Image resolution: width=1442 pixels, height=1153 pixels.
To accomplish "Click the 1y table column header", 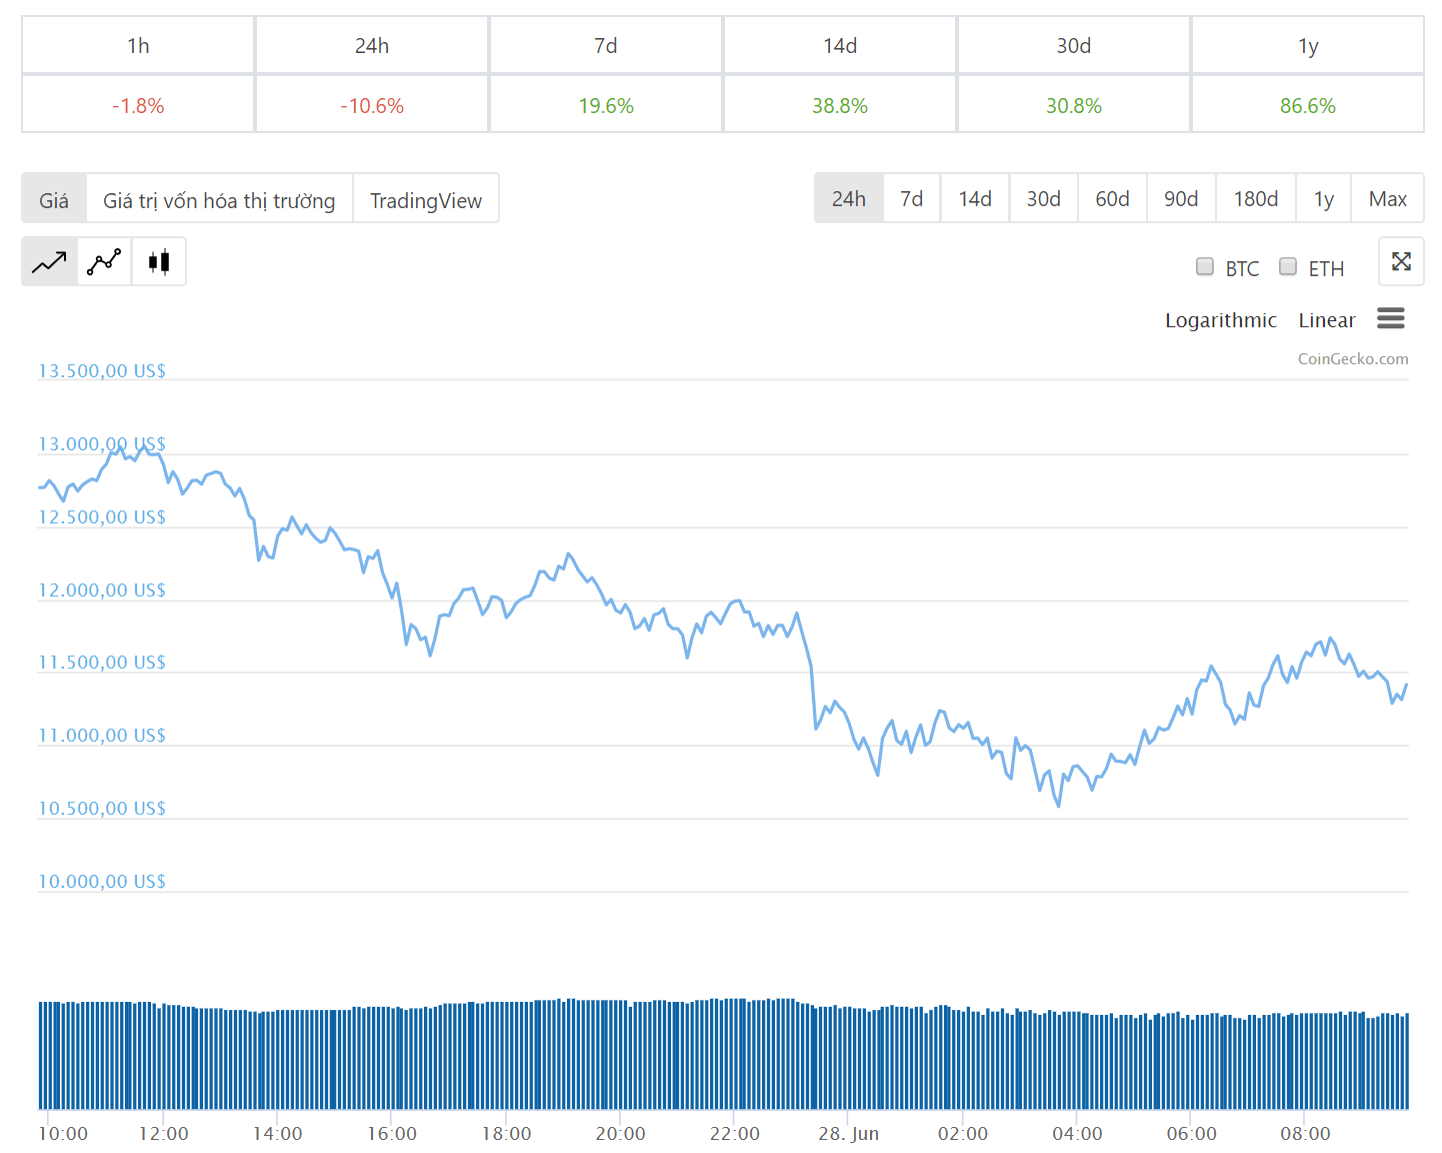I will [x=1308, y=45].
